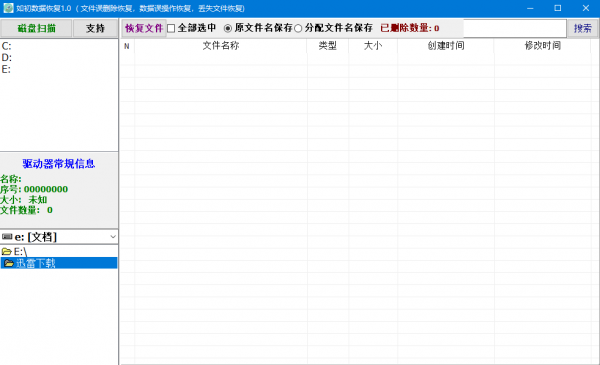The image size is (600, 365).
Task: Click the E:\ folder icon
Action: 7,252
